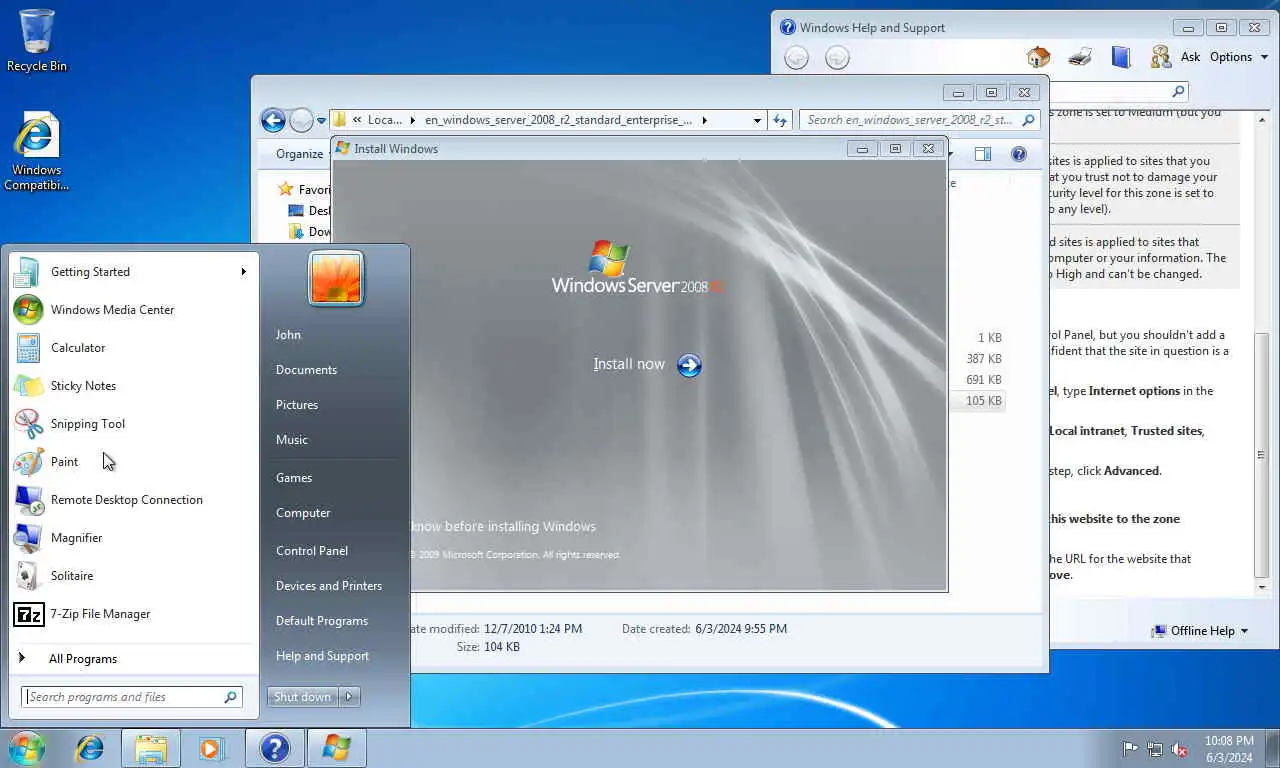Click Browse Help book icon
Viewport: 1280px width, 768px height.
1121,57
